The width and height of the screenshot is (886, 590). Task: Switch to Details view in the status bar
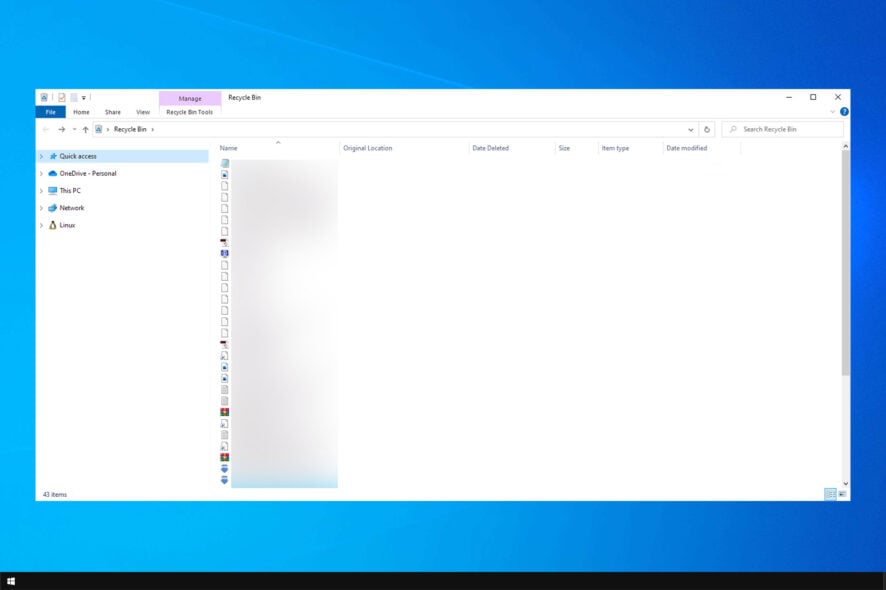tap(828, 493)
